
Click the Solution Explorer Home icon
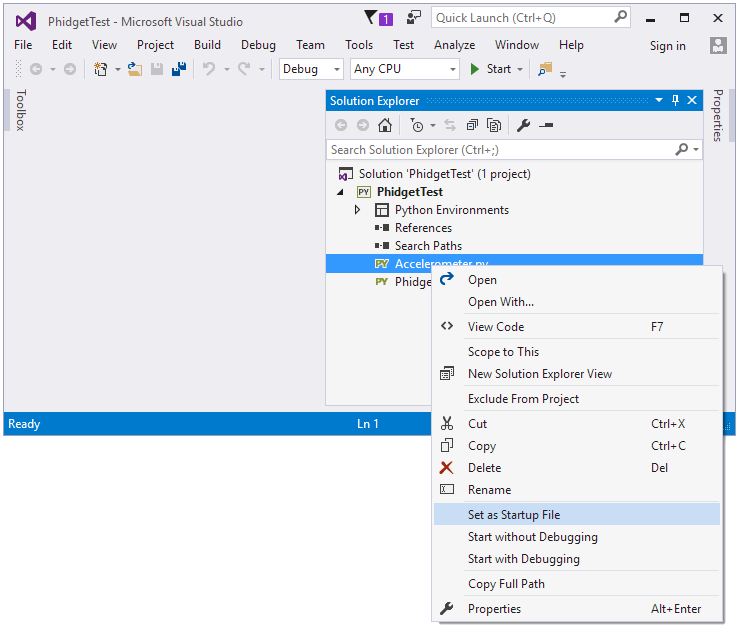point(385,126)
